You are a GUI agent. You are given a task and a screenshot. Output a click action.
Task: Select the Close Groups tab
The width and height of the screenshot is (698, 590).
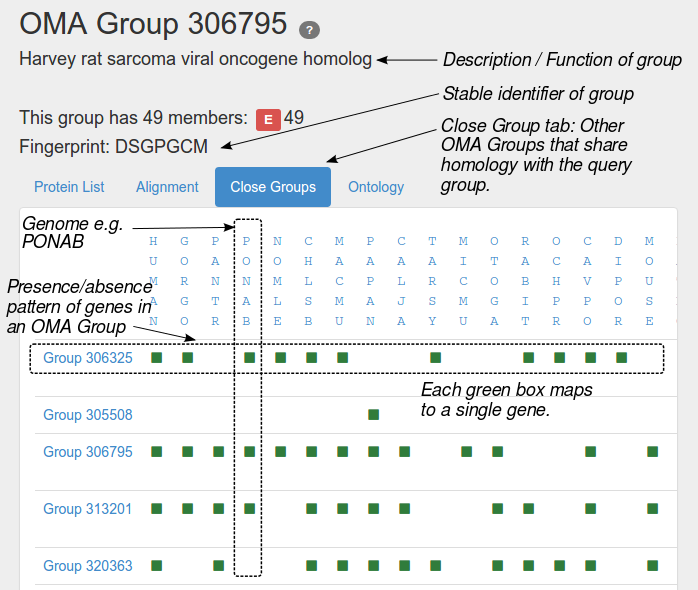tap(273, 187)
